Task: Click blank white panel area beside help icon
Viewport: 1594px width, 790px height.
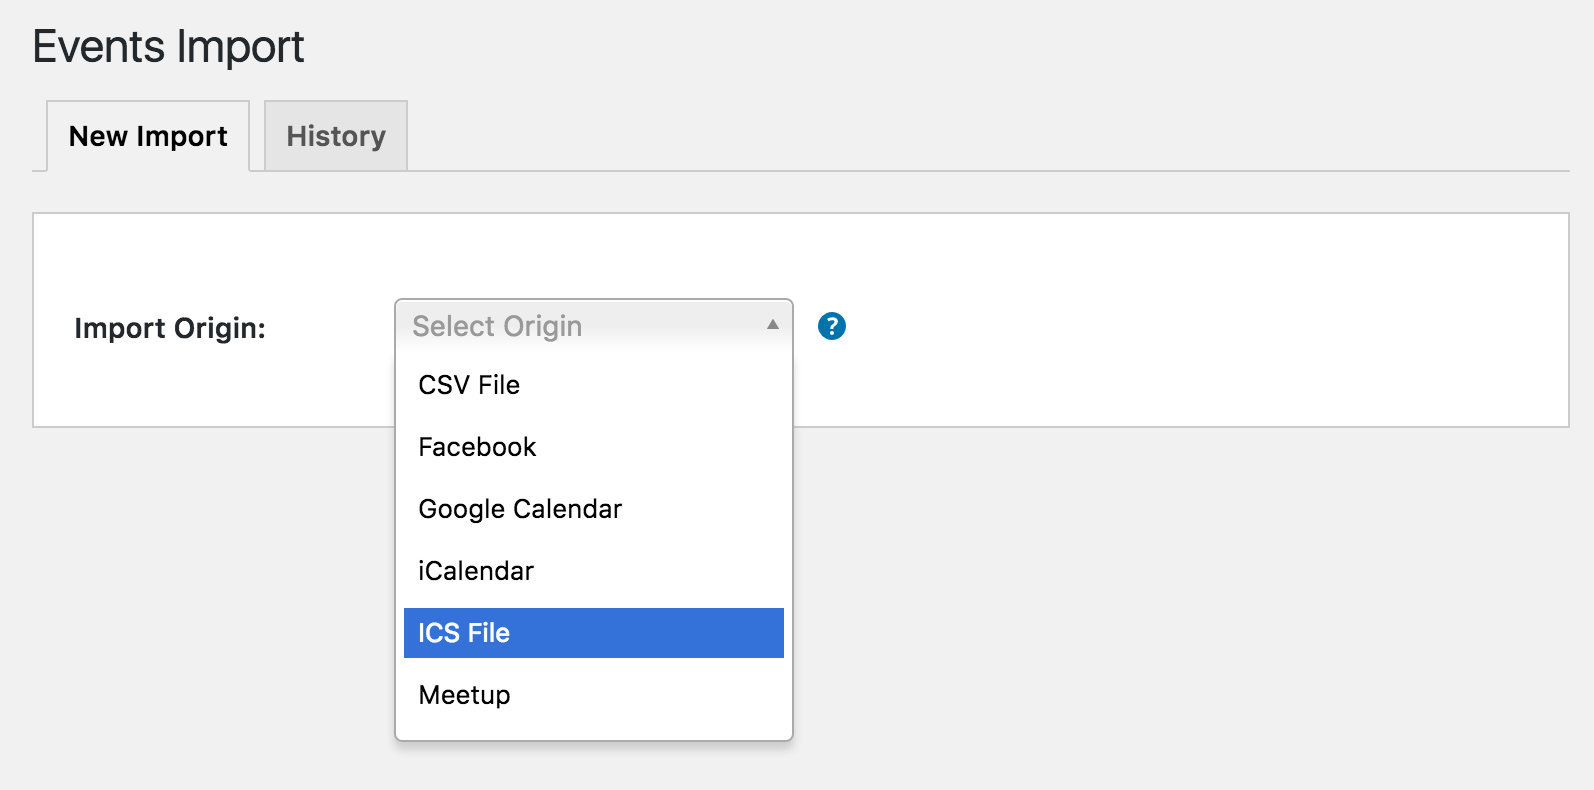Action: (x=1200, y=320)
